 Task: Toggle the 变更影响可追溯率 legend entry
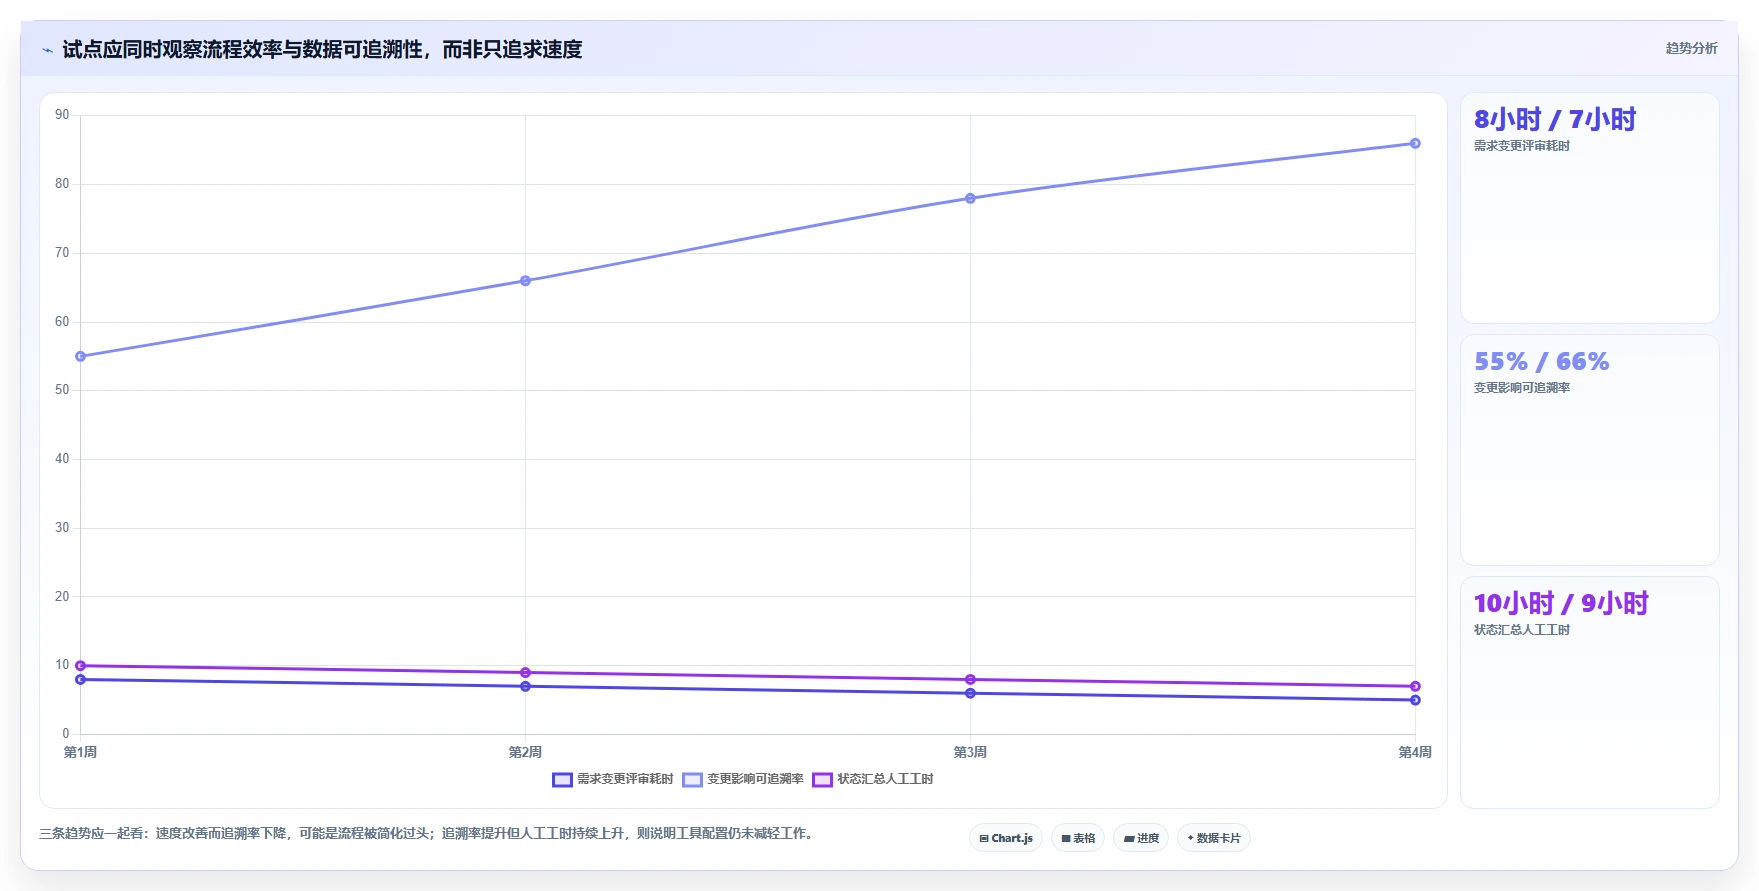tap(743, 779)
